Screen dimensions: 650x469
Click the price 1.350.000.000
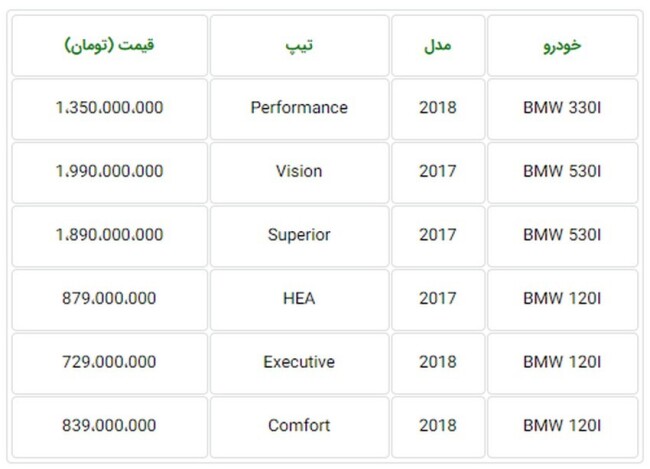[109, 109]
